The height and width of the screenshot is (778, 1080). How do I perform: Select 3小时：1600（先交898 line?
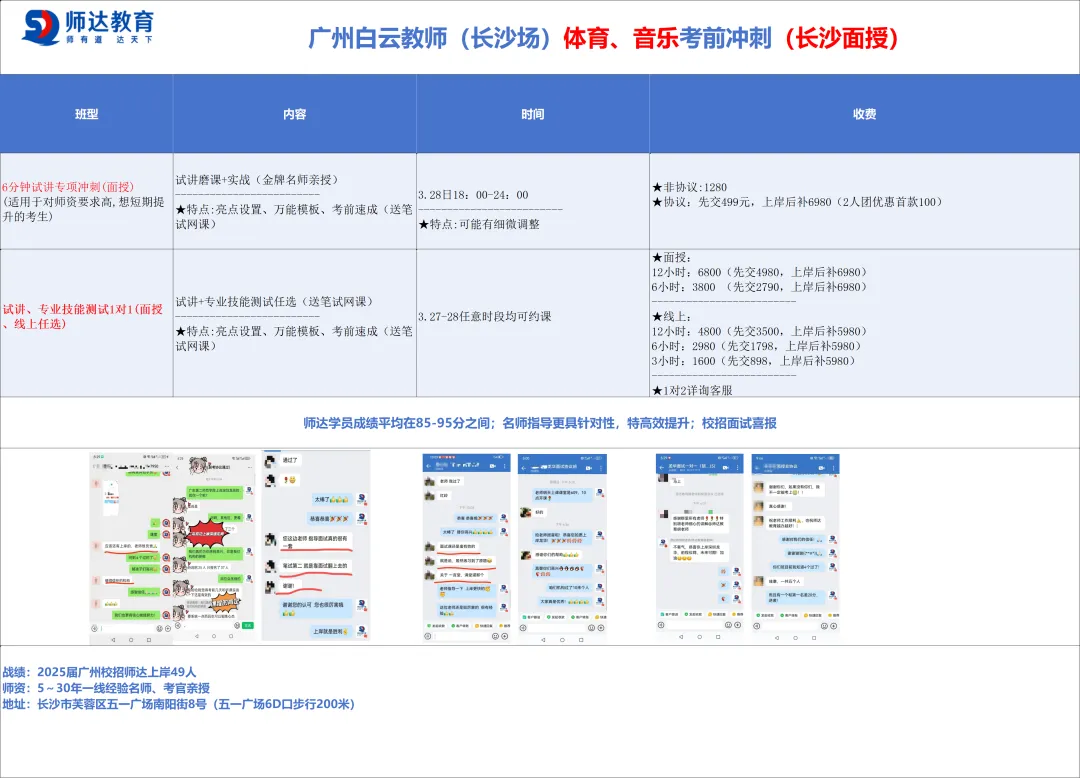point(754,361)
